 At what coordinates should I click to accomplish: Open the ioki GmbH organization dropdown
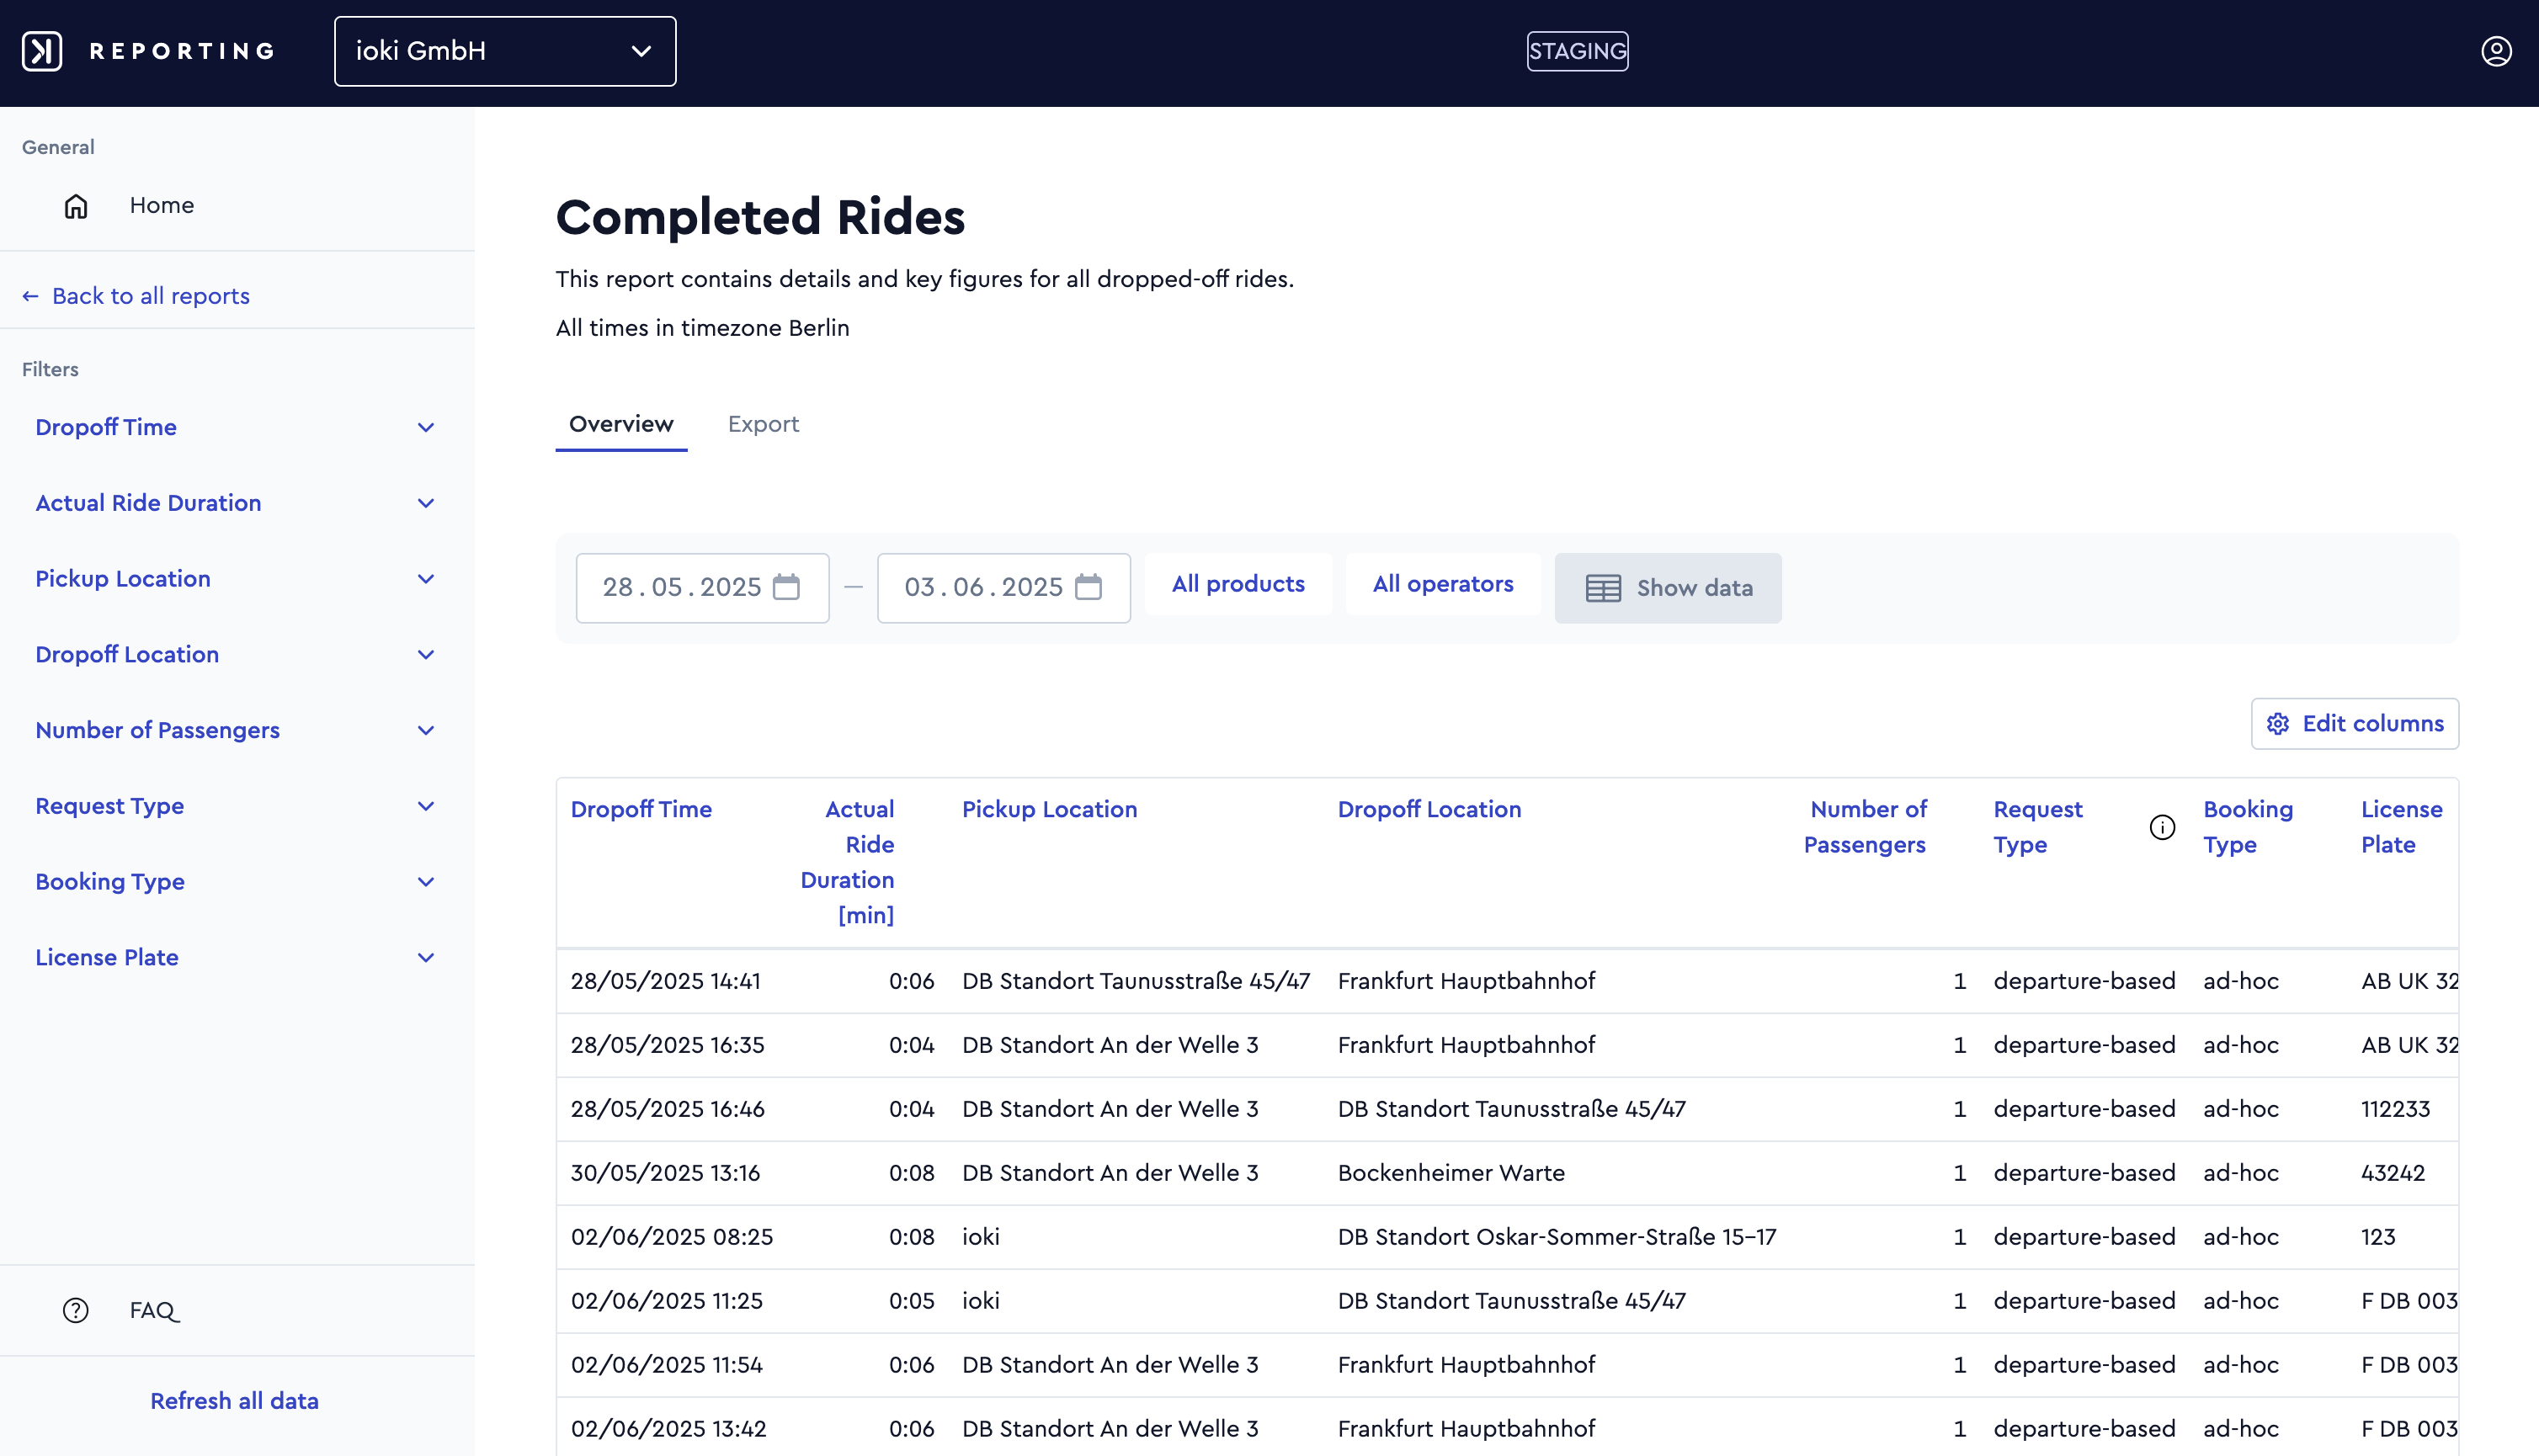(x=505, y=51)
